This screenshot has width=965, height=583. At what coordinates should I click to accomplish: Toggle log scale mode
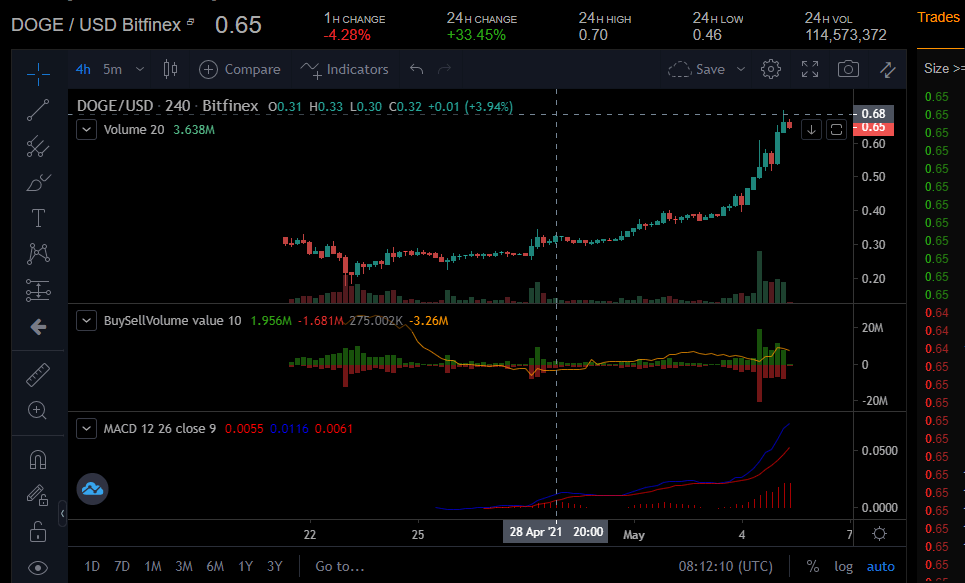click(x=843, y=566)
